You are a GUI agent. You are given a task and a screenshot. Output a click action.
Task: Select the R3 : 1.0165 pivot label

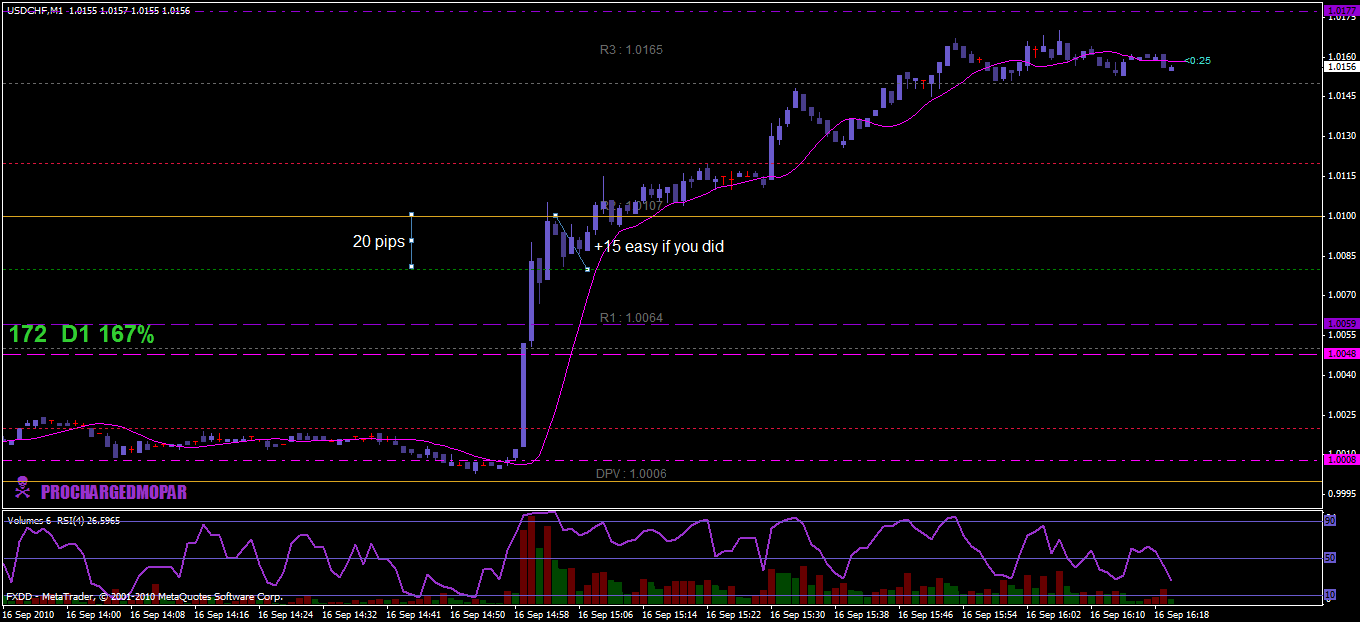click(631, 49)
